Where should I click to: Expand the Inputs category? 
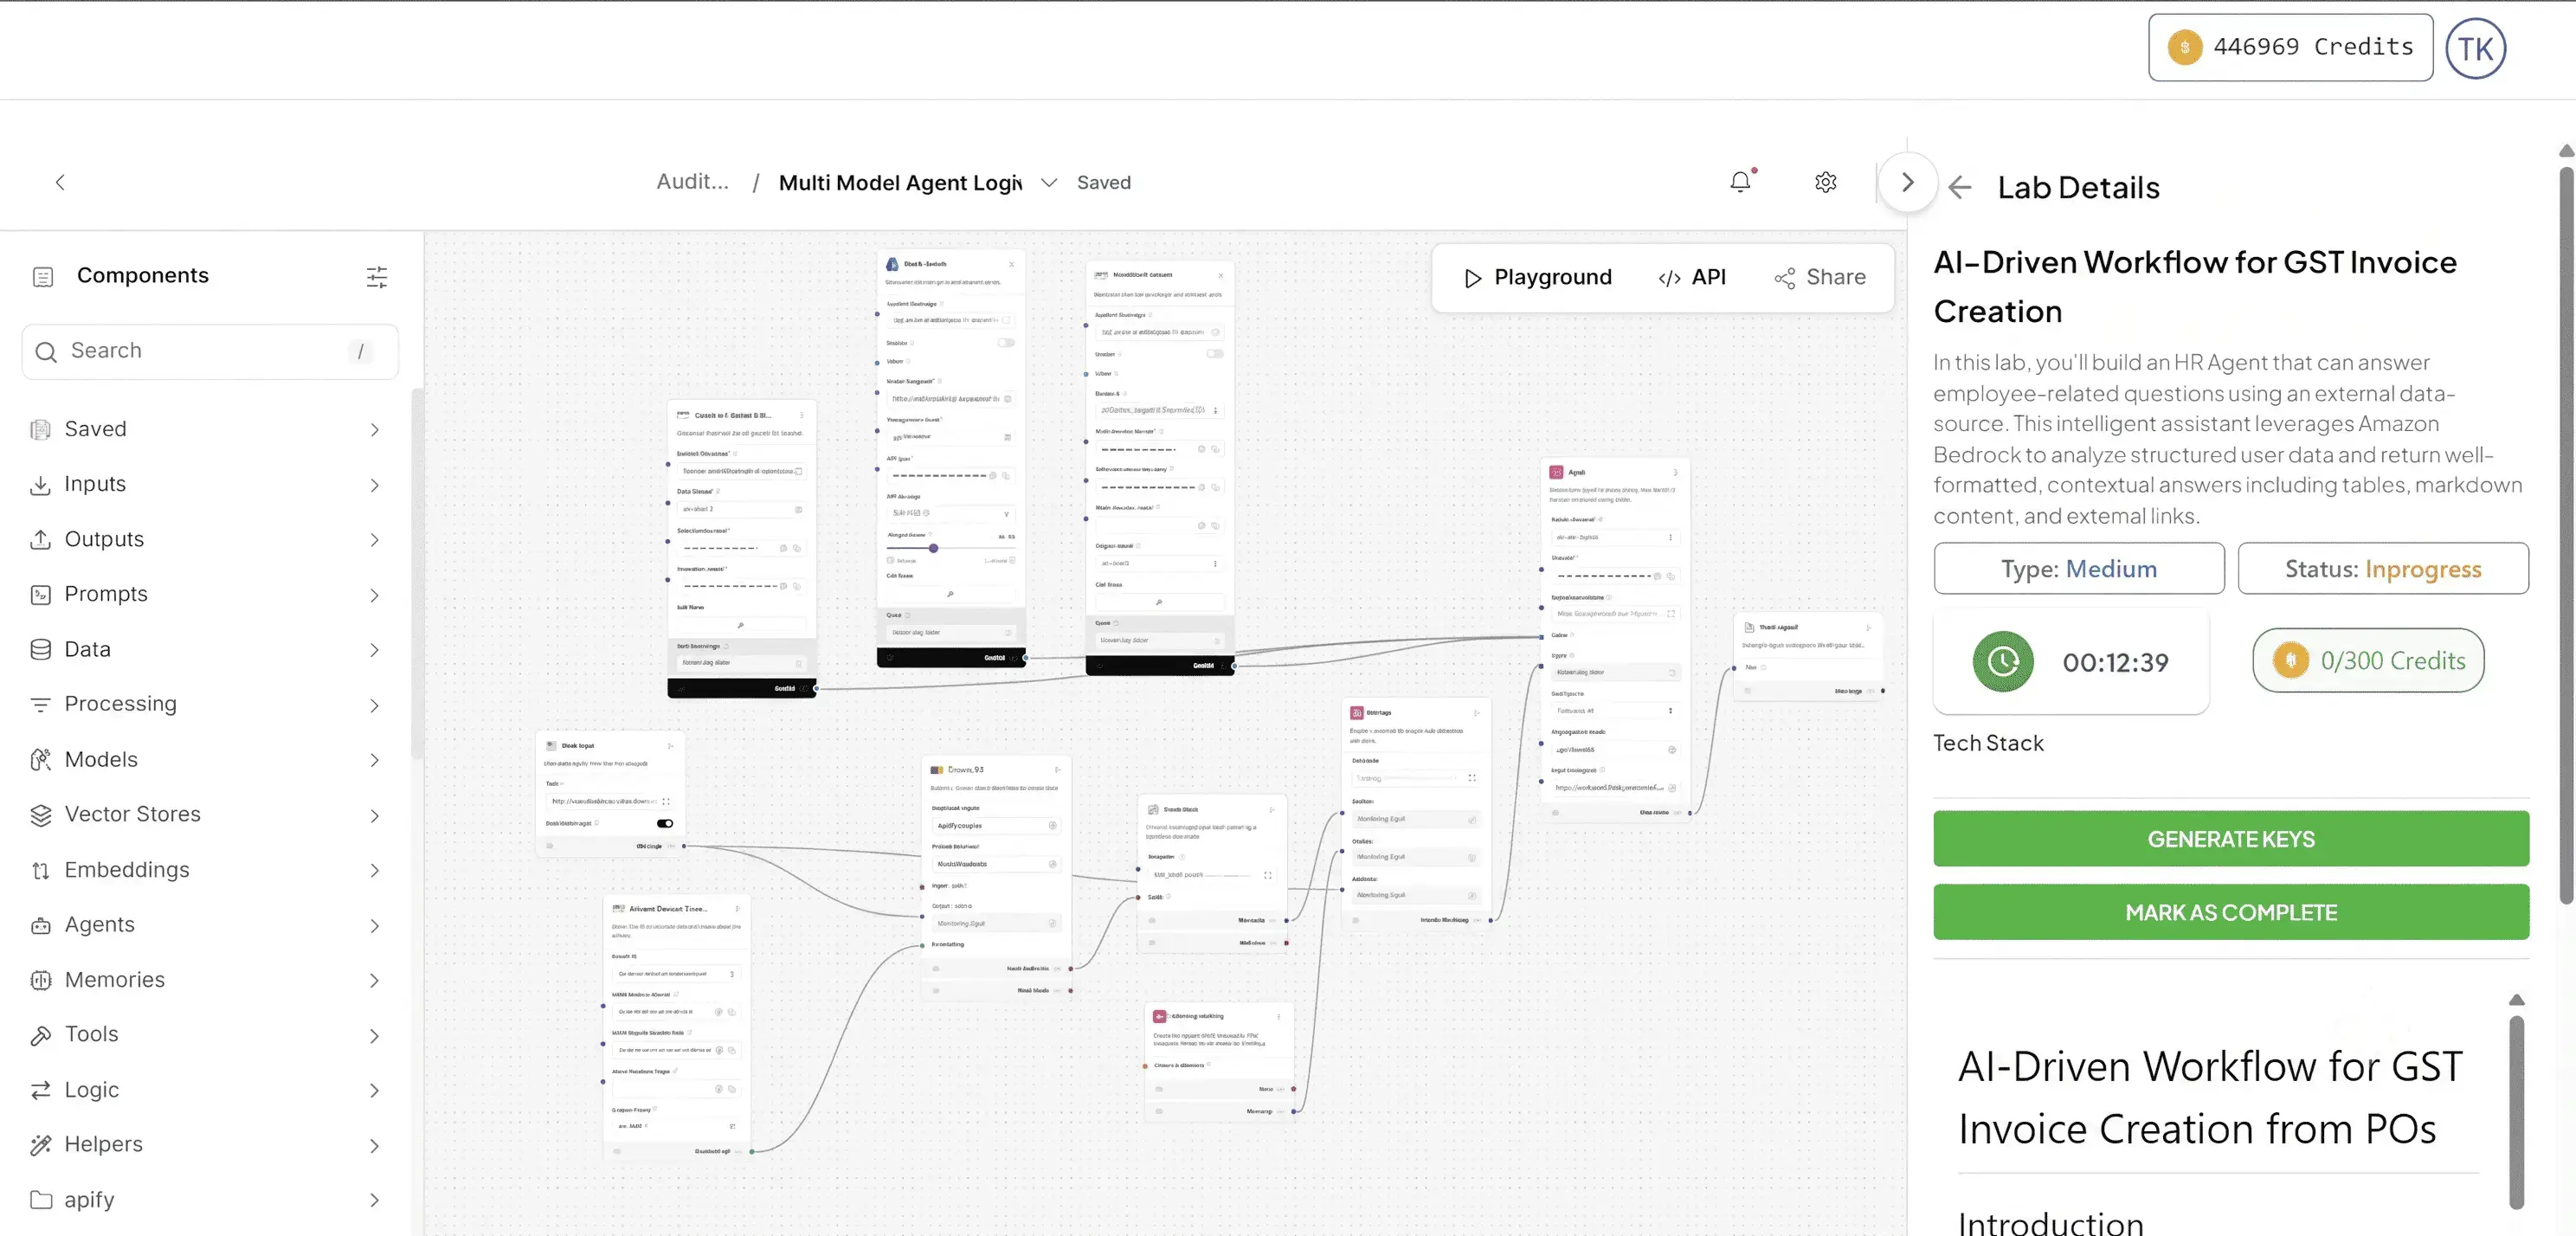coord(374,485)
